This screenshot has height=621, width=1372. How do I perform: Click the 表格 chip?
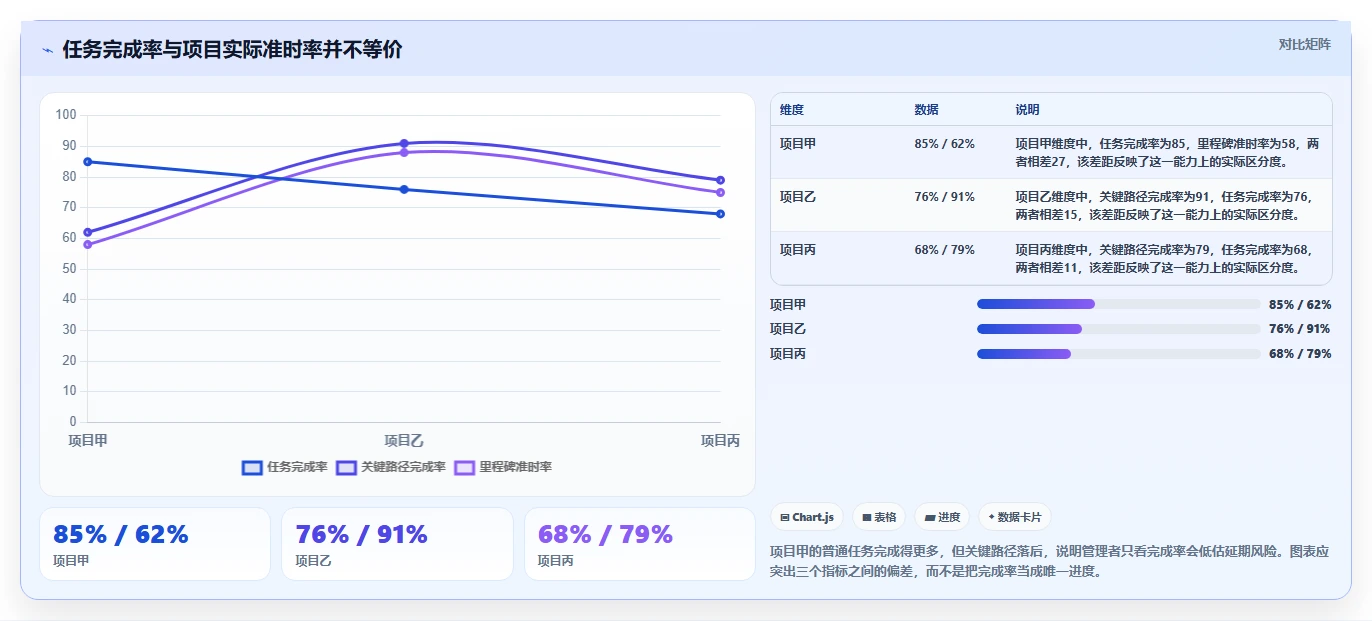[x=878, y=517]
